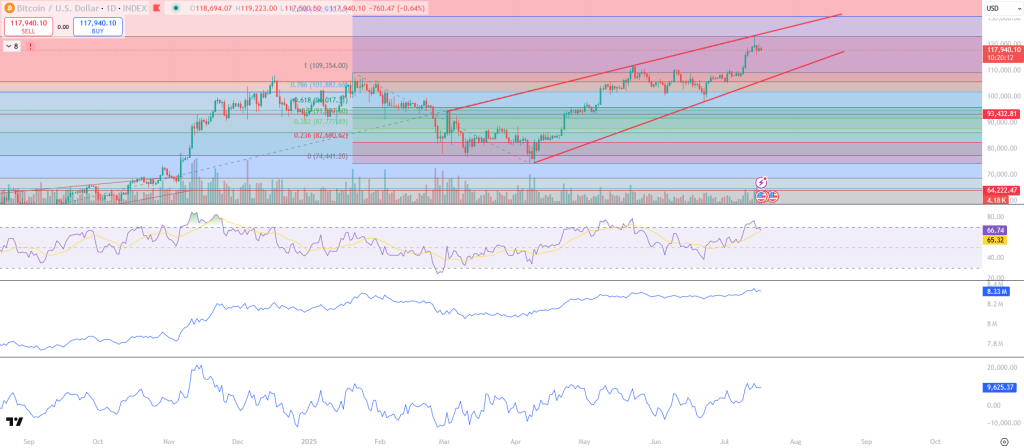Click the red exclamation warning icon
Viewport: 1024px width, 448px height.
click(31, 46)
